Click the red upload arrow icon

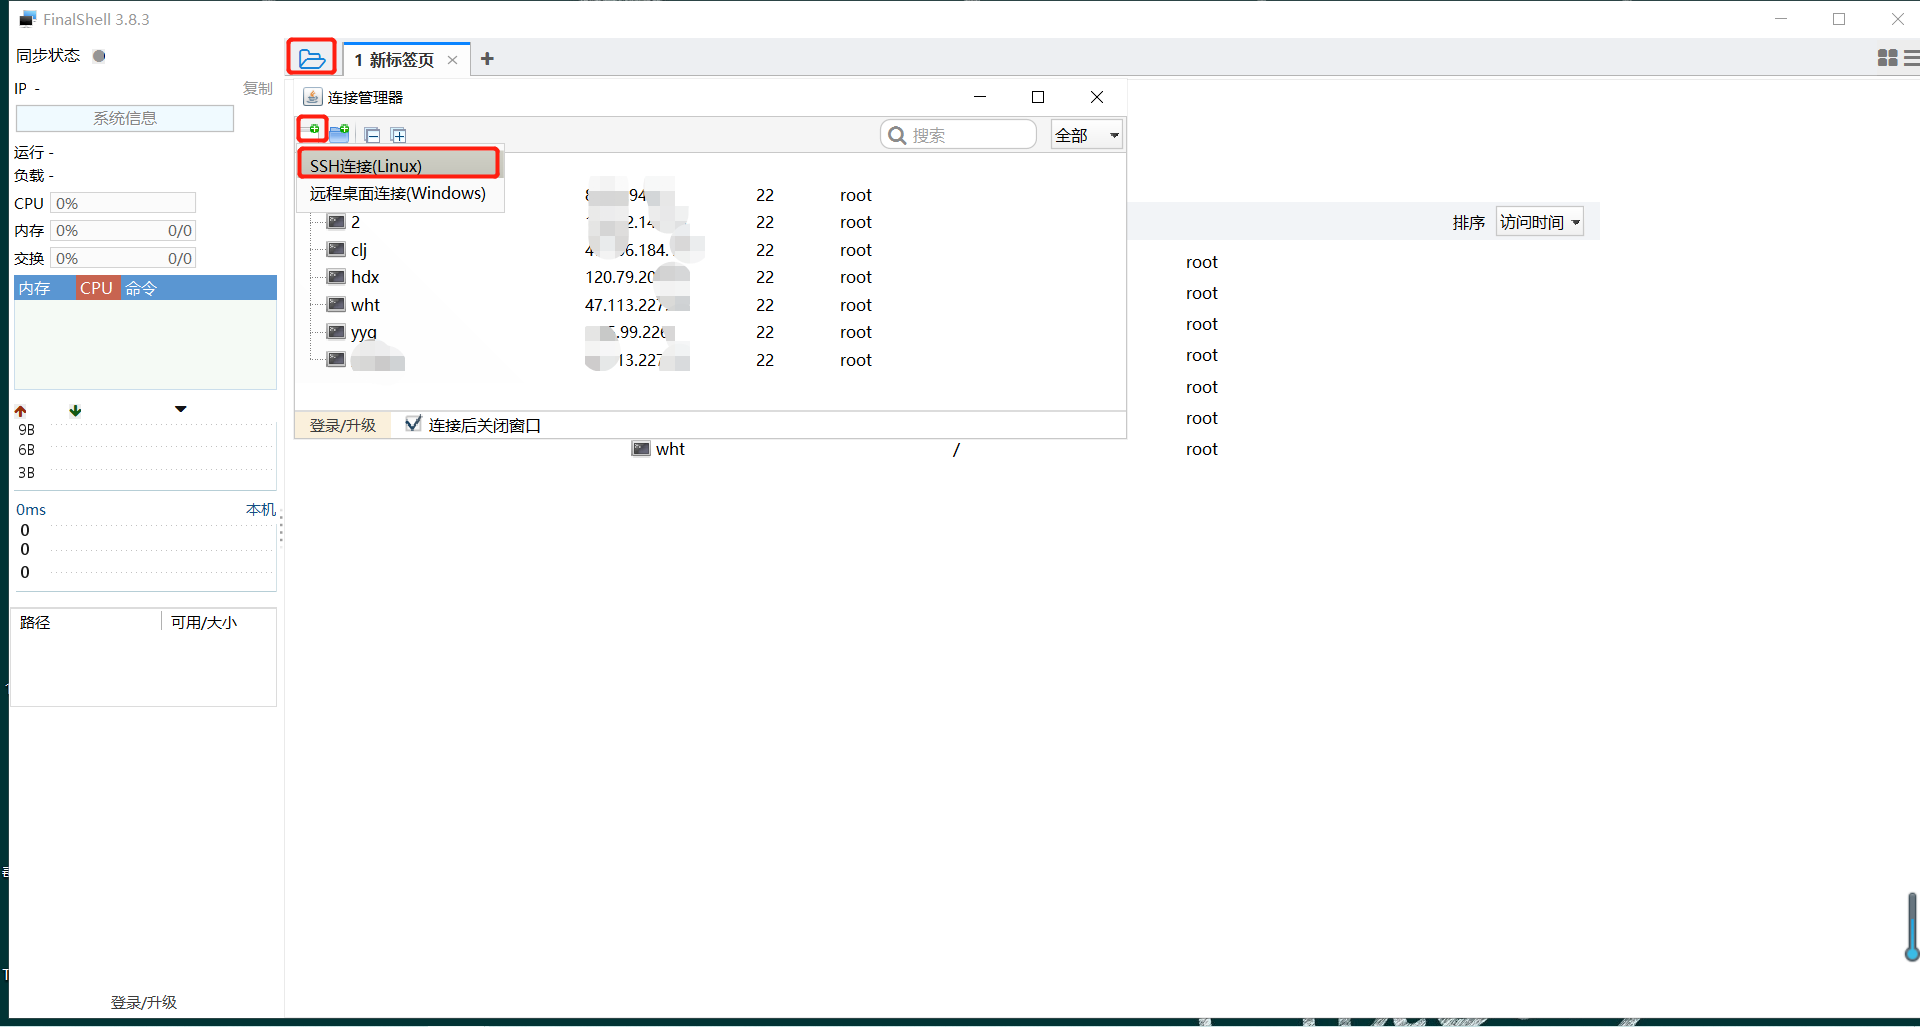point(20,411)
